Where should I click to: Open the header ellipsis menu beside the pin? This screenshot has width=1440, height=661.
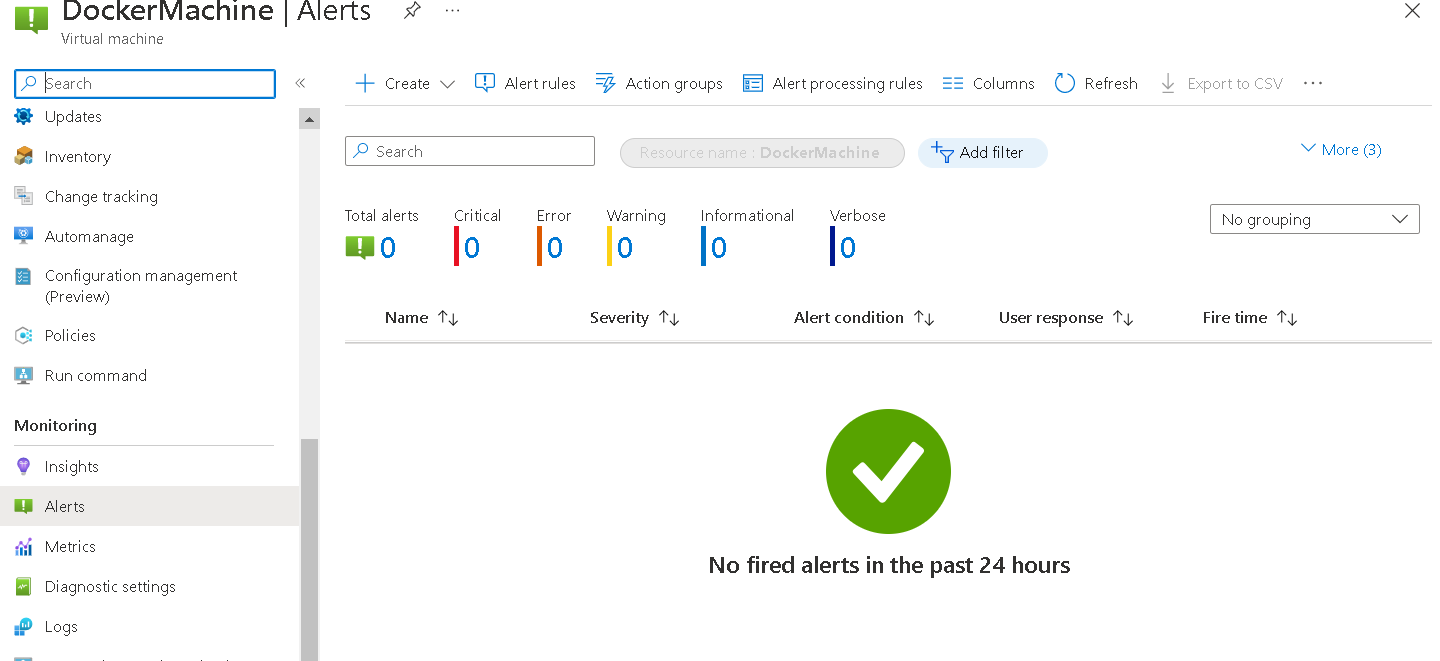(x=452, y=10)
